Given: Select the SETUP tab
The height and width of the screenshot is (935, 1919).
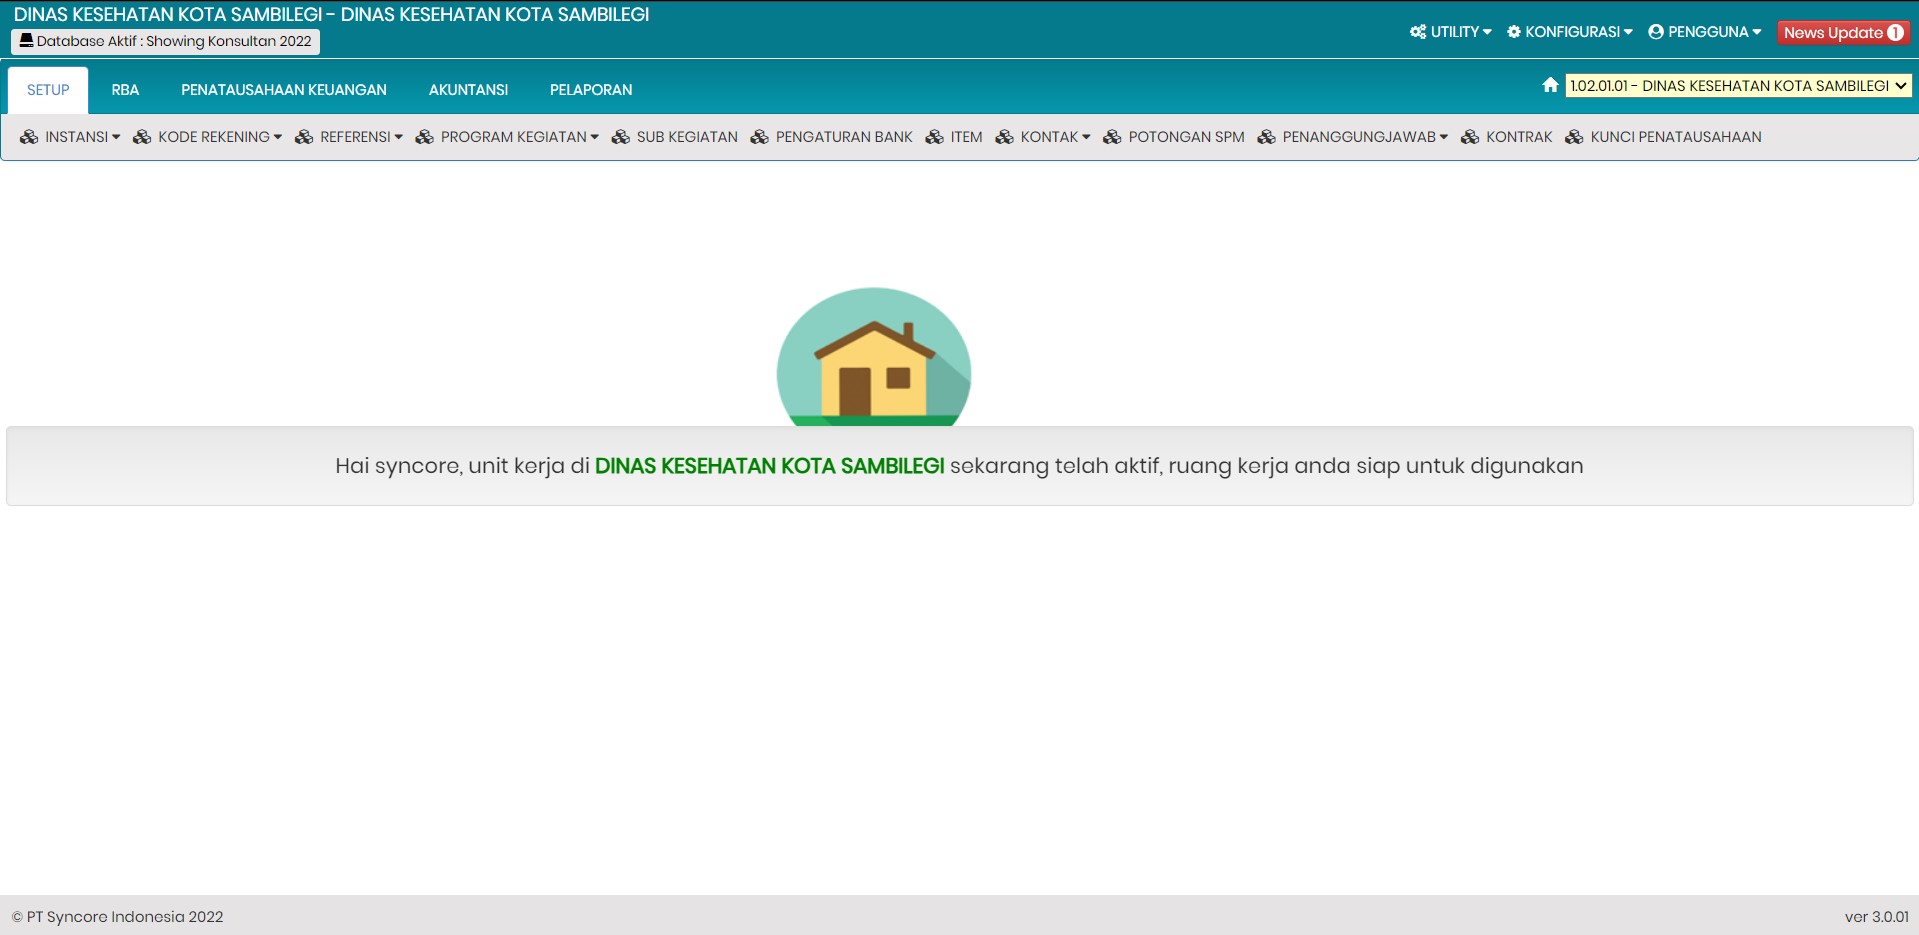Looking at the screenshot, I should (x=48, y=90).
